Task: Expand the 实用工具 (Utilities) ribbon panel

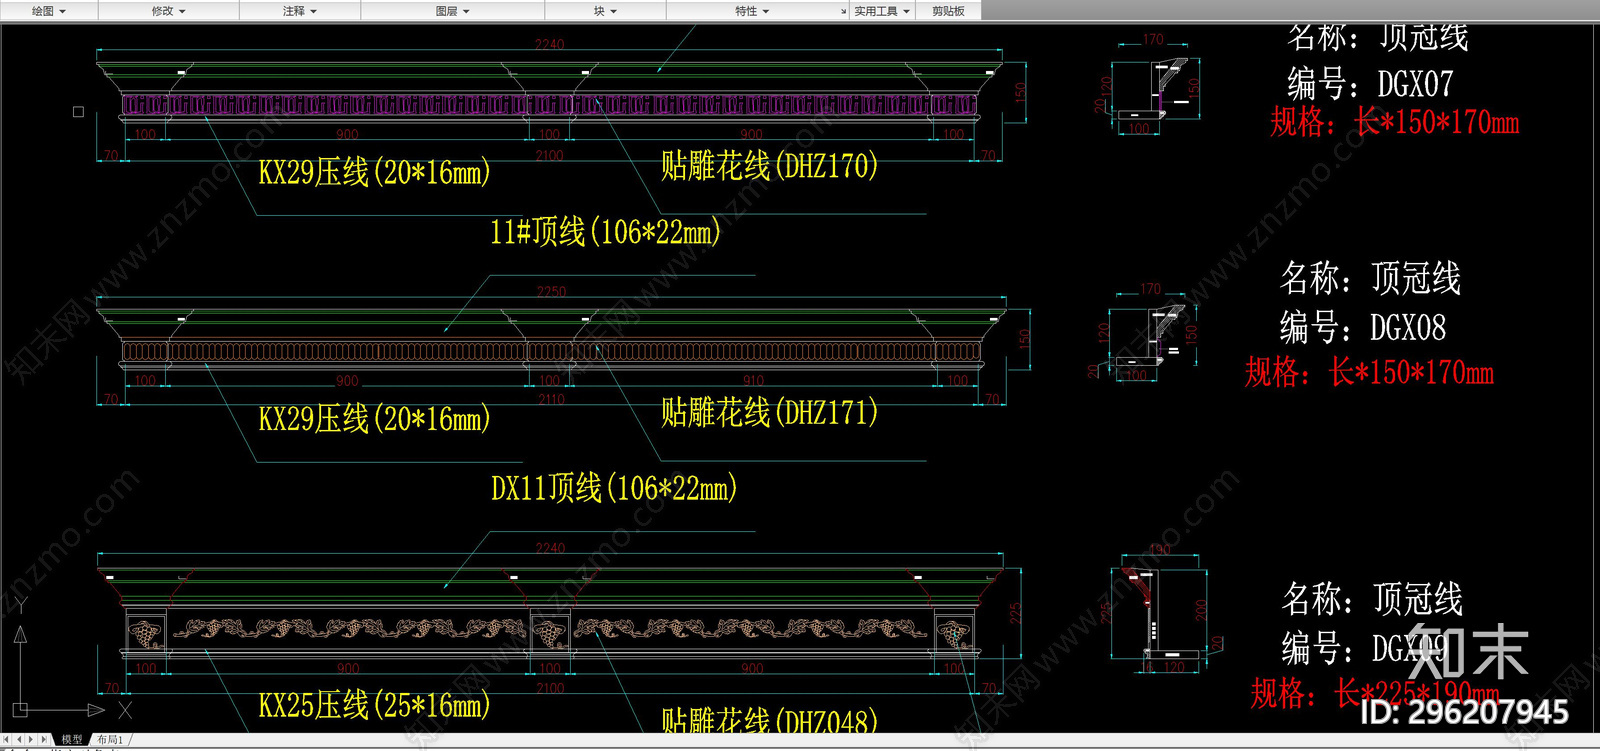Action: [x=882, y=11]
